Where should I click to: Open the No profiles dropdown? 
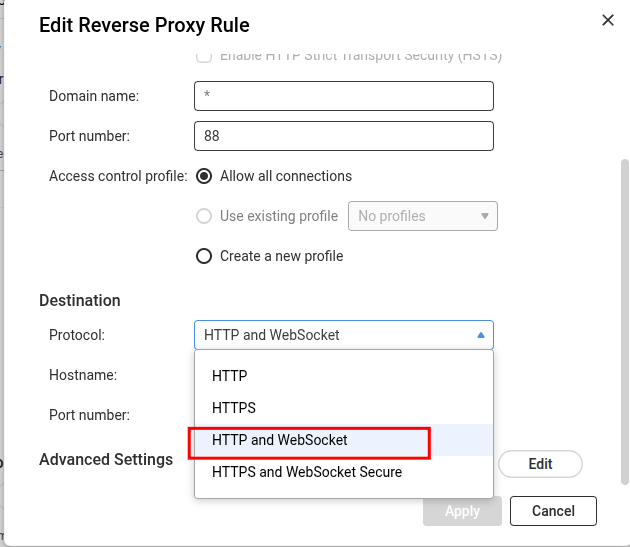[422, 216]
